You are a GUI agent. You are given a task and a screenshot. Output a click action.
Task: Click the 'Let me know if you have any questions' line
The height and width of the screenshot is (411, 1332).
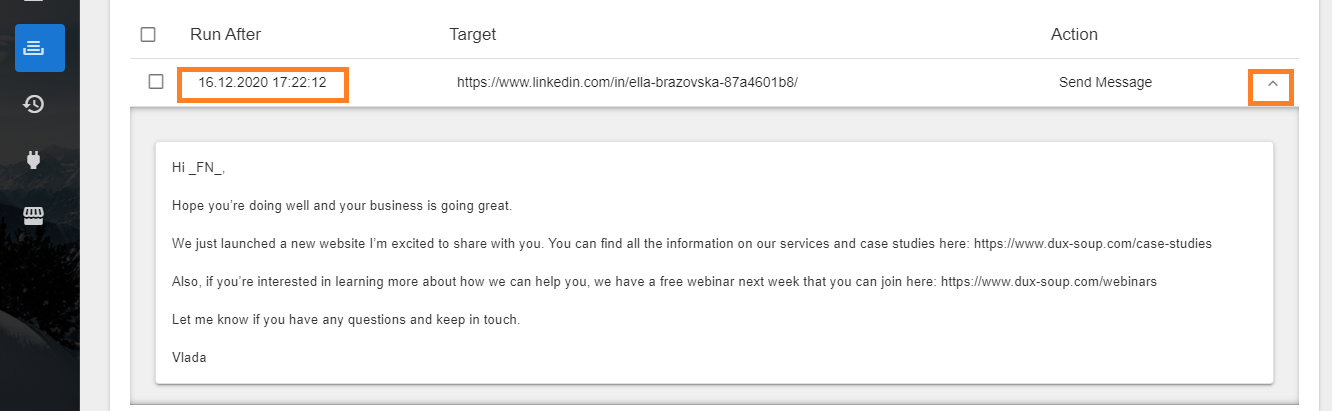tap(346, 320)
